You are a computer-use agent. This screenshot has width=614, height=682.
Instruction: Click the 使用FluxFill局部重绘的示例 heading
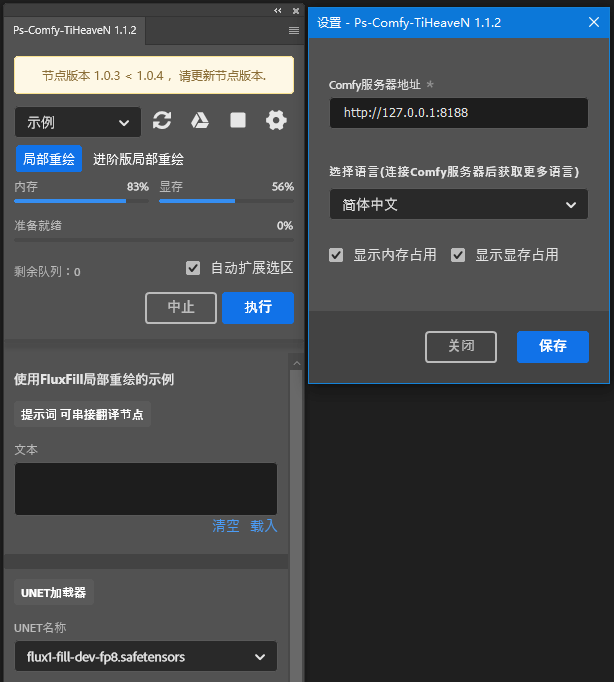point(94,380)
